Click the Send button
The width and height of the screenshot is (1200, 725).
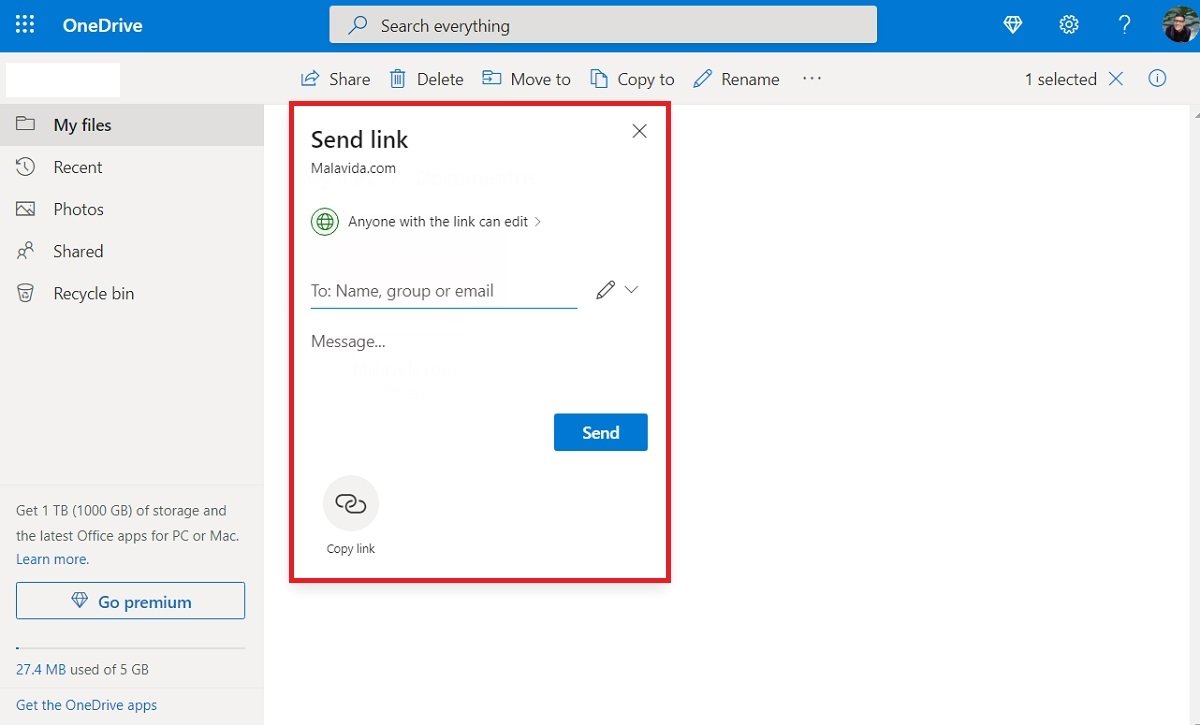click(601, 432)
